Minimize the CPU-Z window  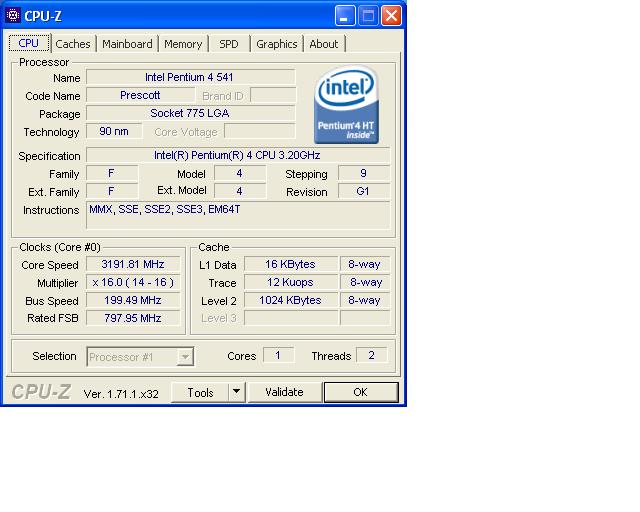tap(344, 16)
